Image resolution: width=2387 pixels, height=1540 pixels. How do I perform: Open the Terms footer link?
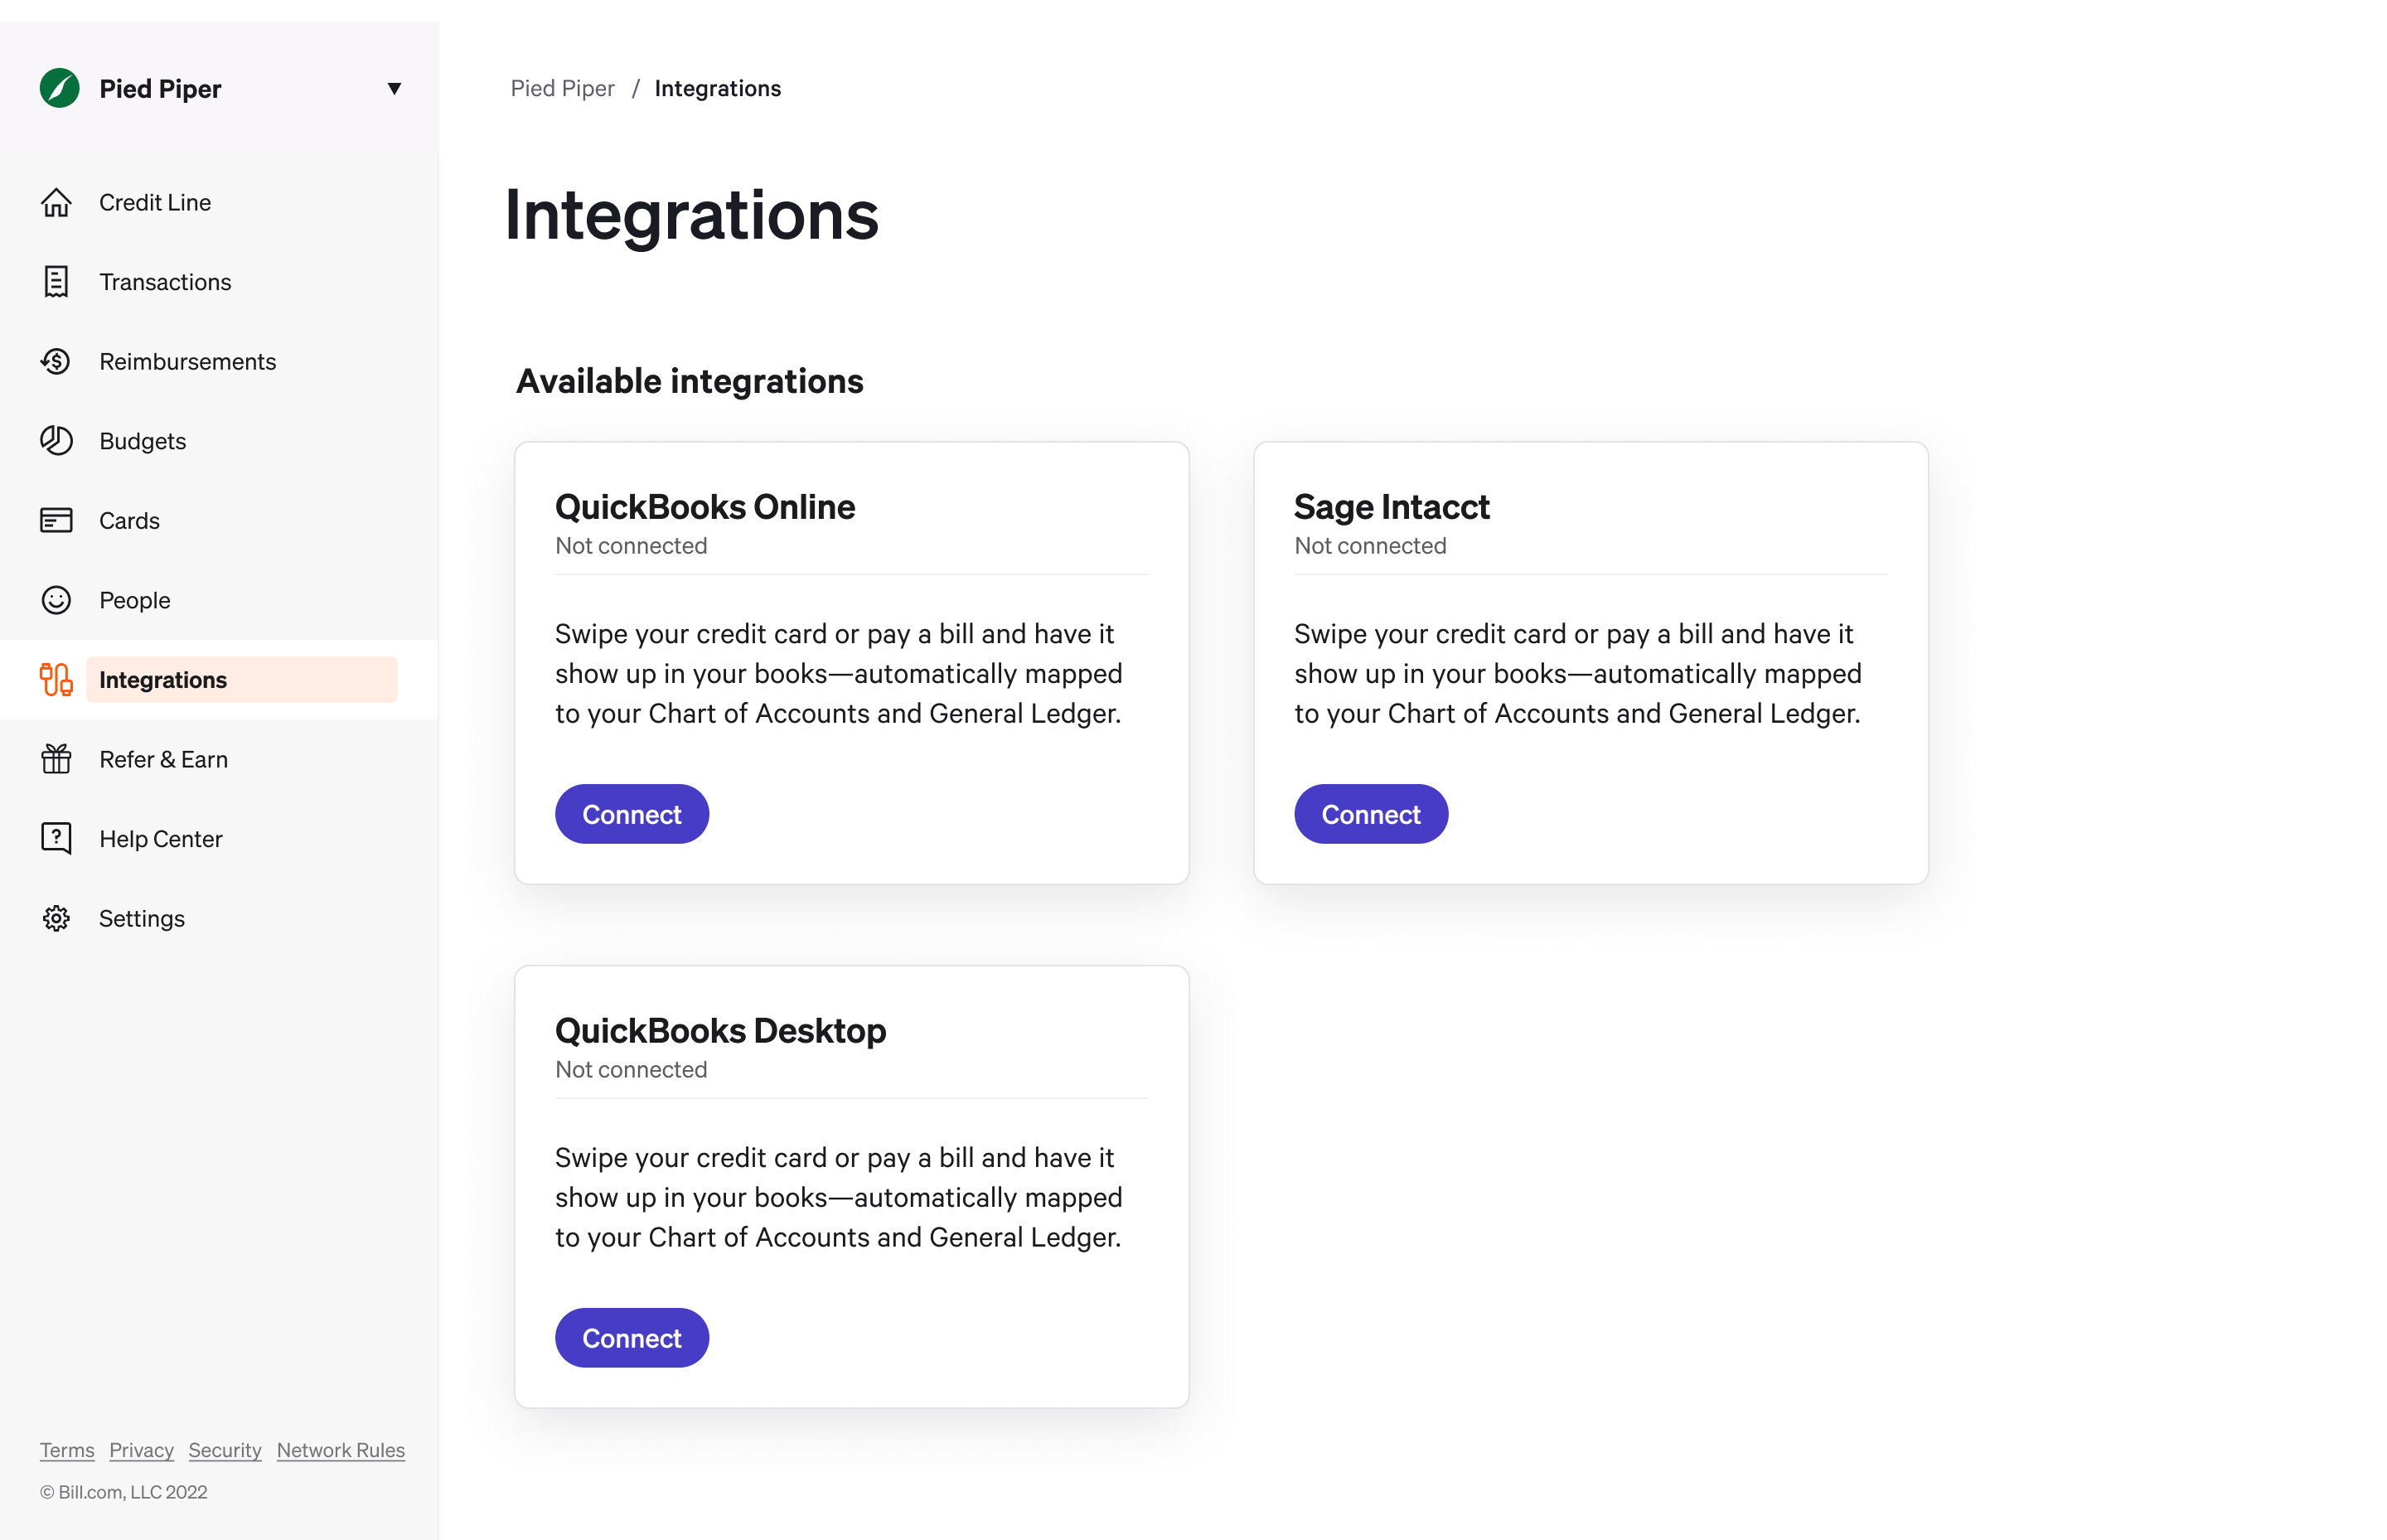[67, 1450]
